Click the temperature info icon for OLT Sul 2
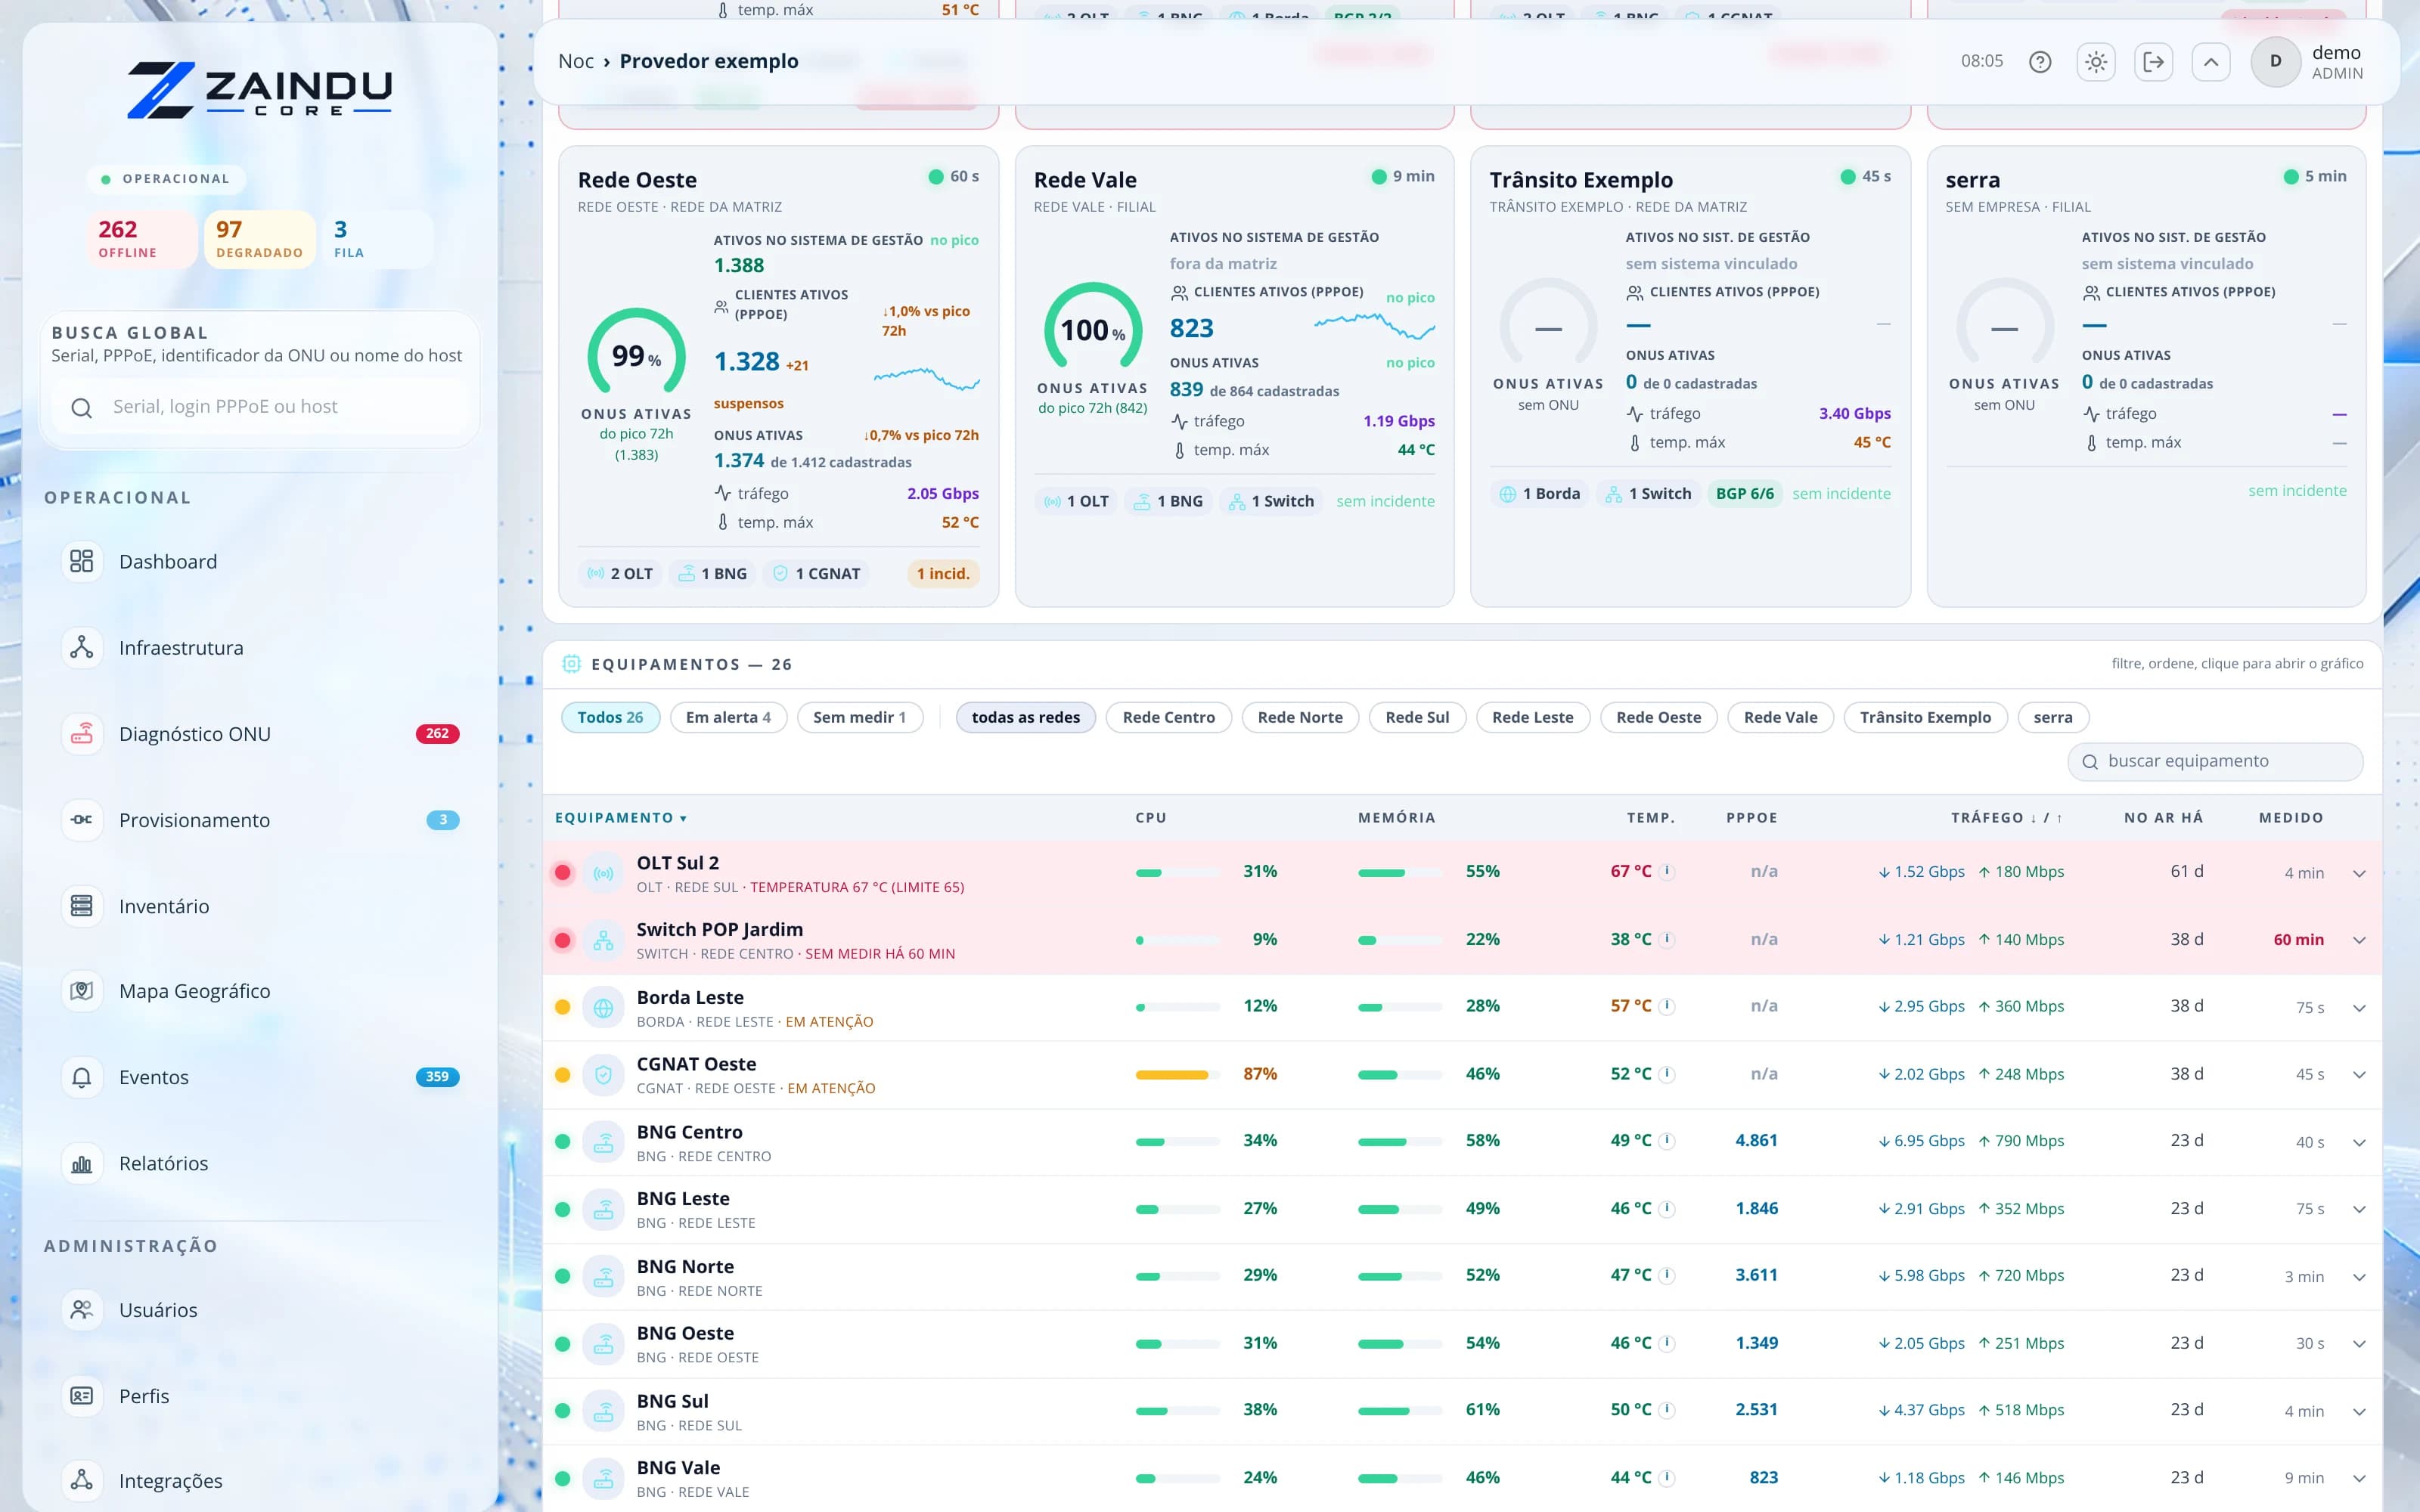This screenshot has height=1512, width=2420. 1667,871
